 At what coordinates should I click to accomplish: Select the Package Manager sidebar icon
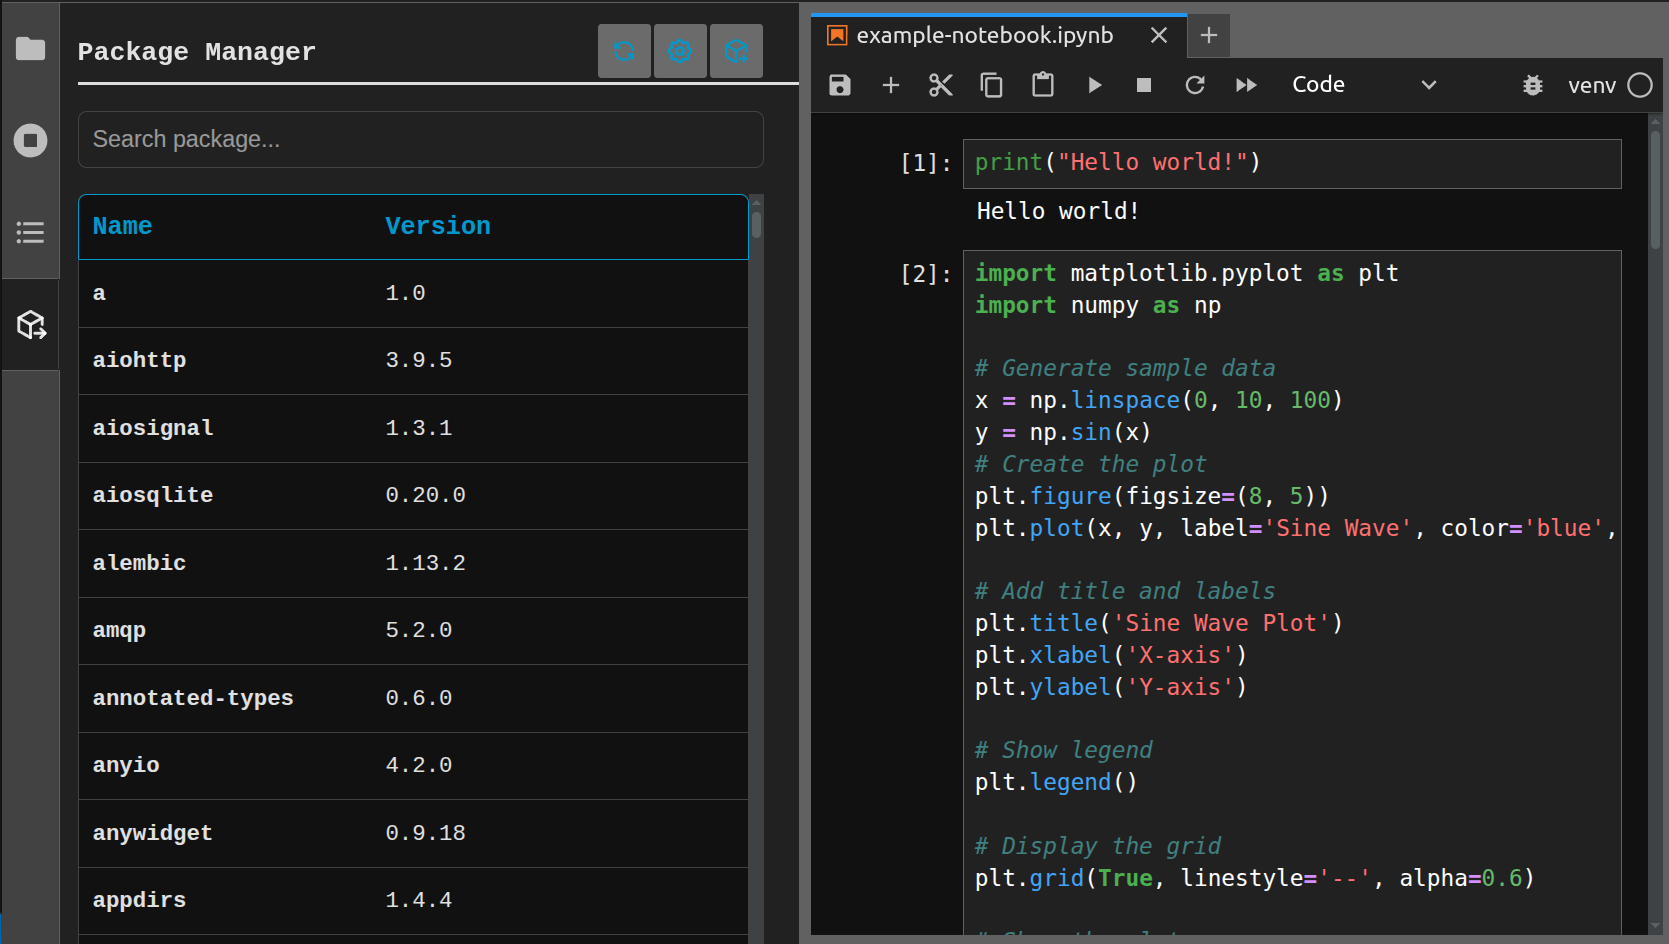click(x=30, y=324)
